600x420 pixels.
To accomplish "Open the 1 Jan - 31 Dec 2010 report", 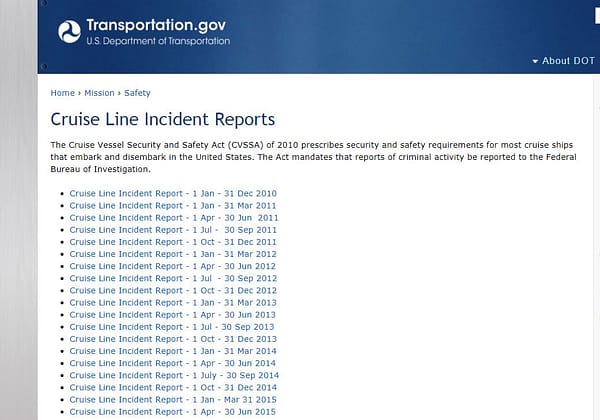I will 173,193.
